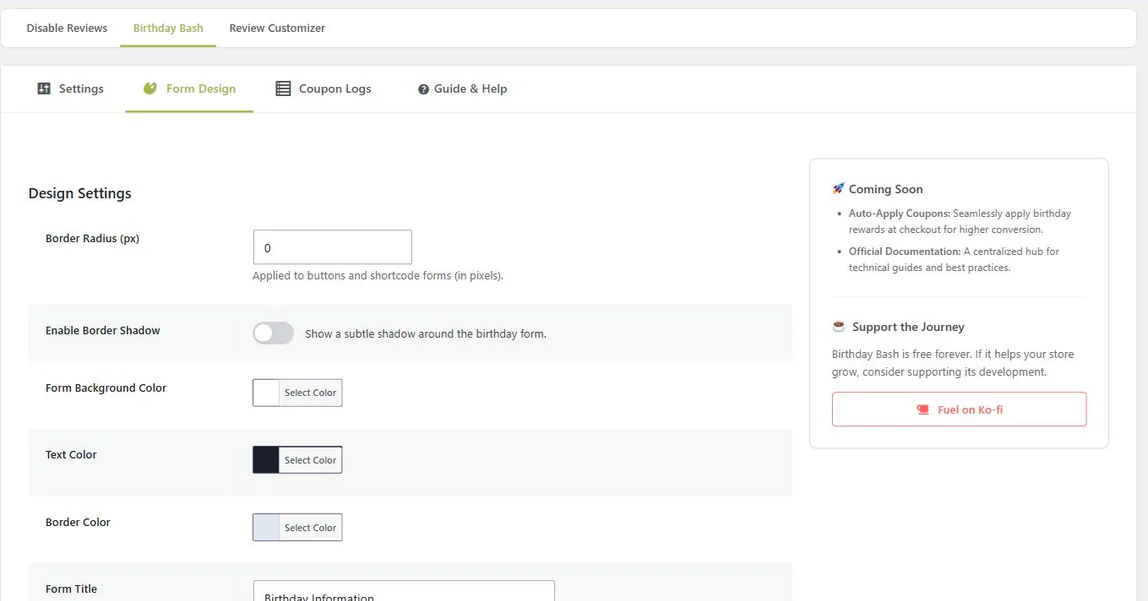Open the Coupon Logs sub-tab
The image size is (1148, 601).
[323, 89]
